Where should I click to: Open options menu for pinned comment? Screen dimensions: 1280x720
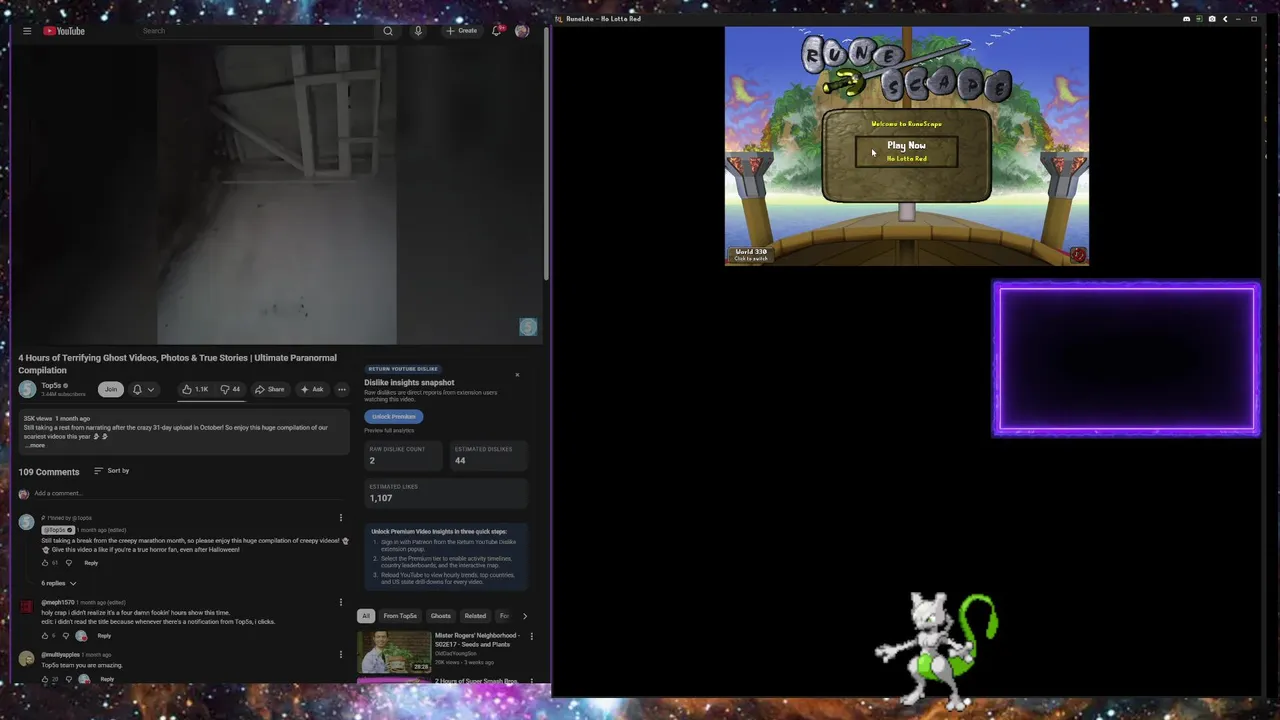tap(341, 518)
